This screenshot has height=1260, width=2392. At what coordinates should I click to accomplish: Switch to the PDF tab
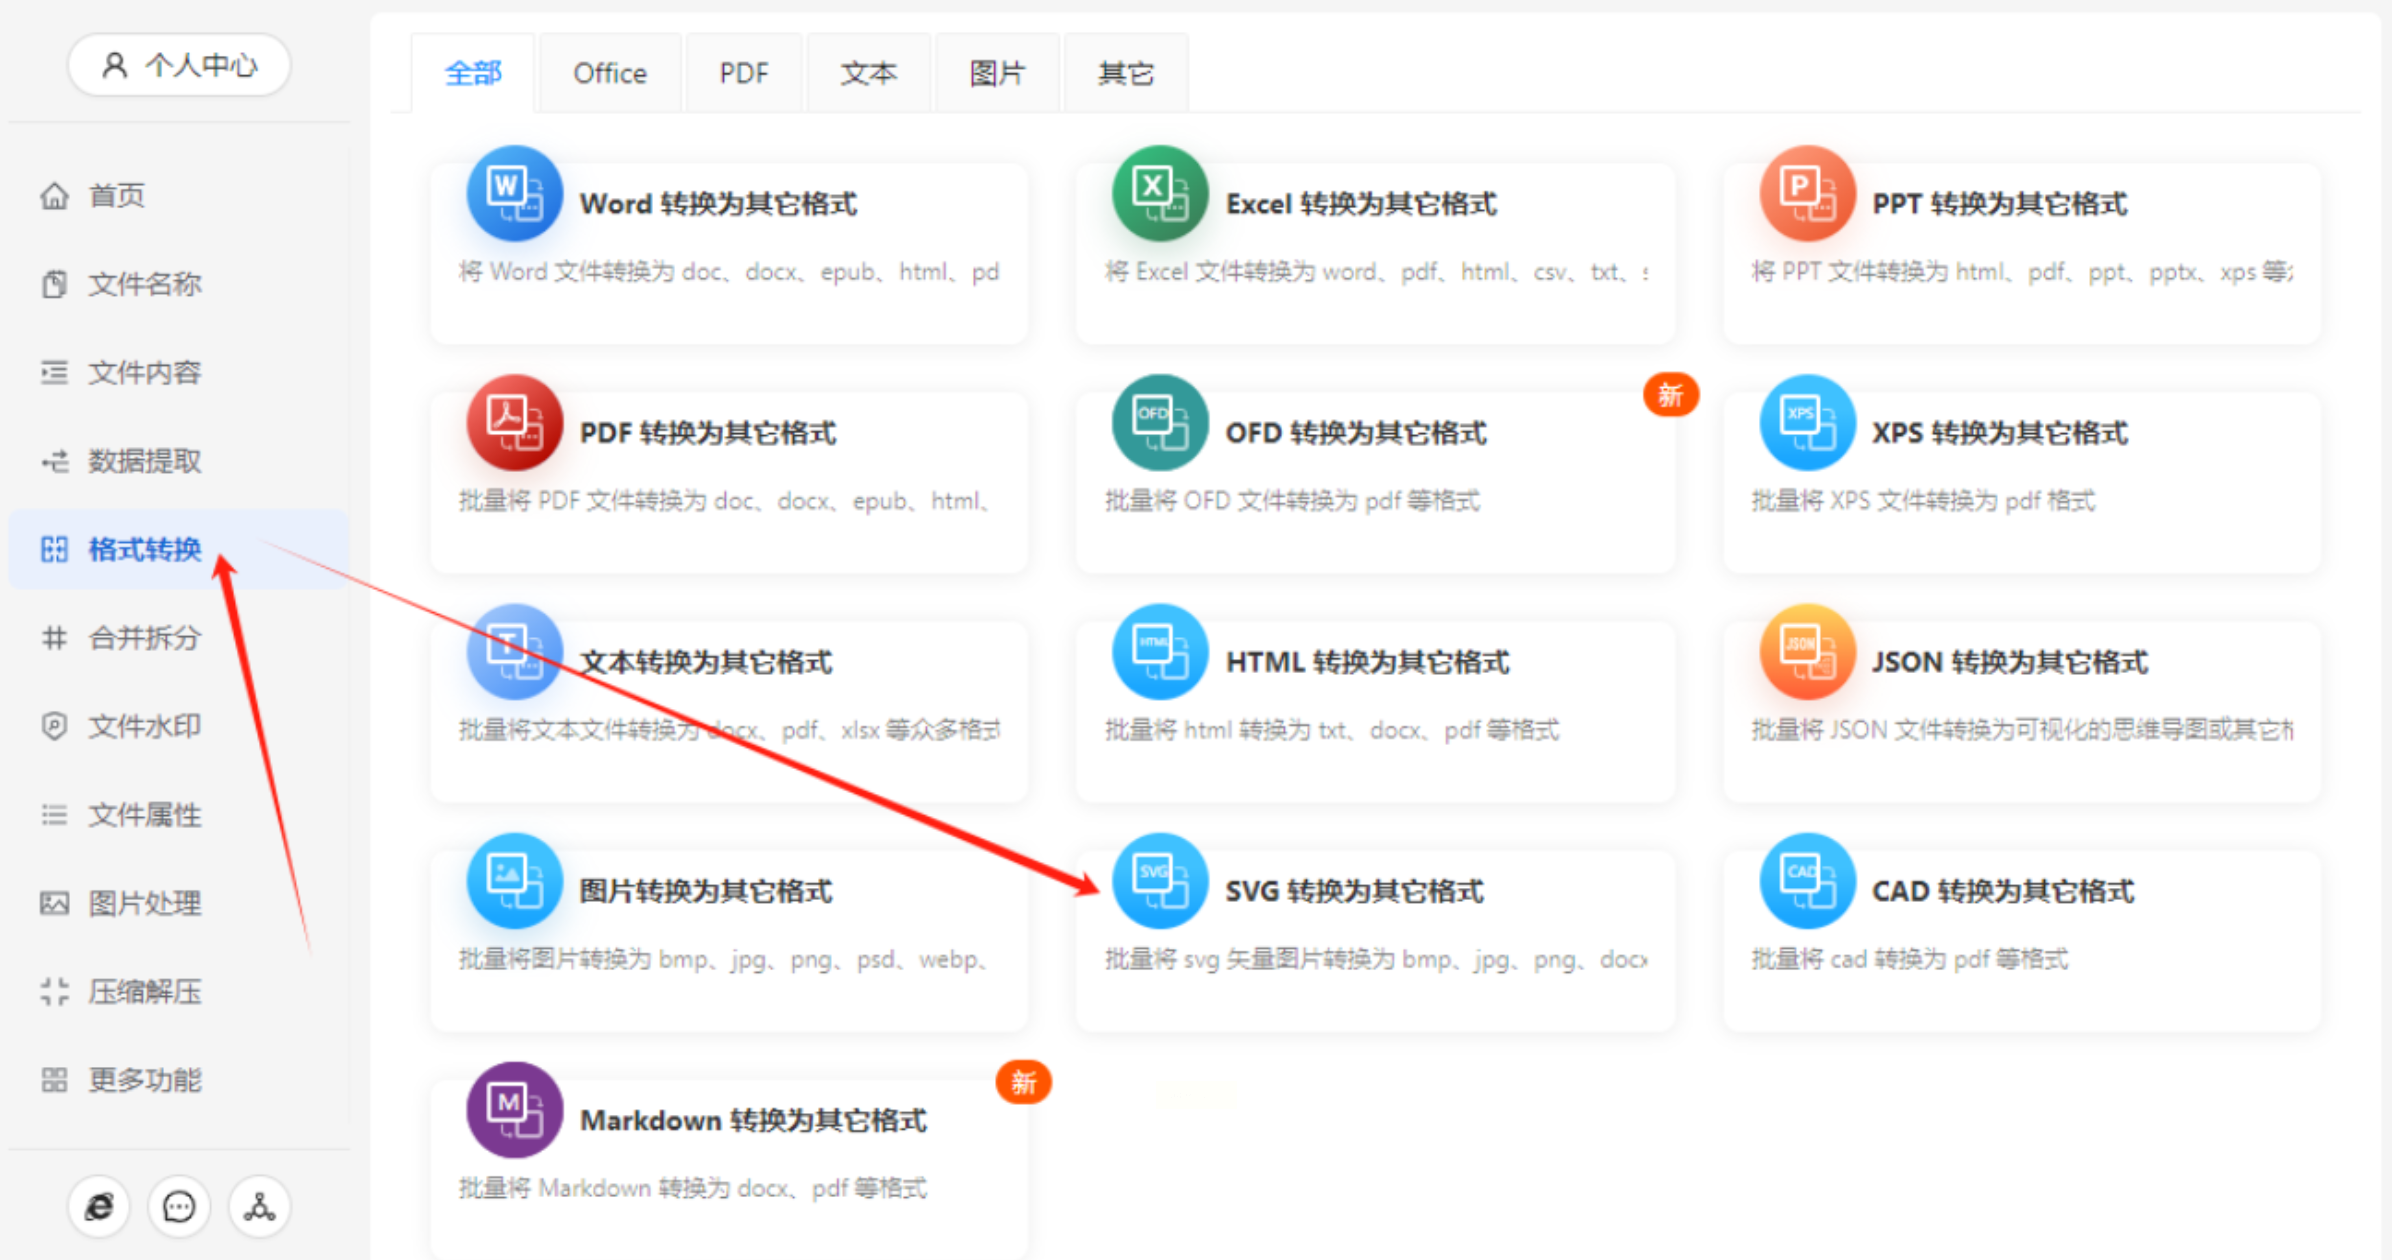point(743,73)
